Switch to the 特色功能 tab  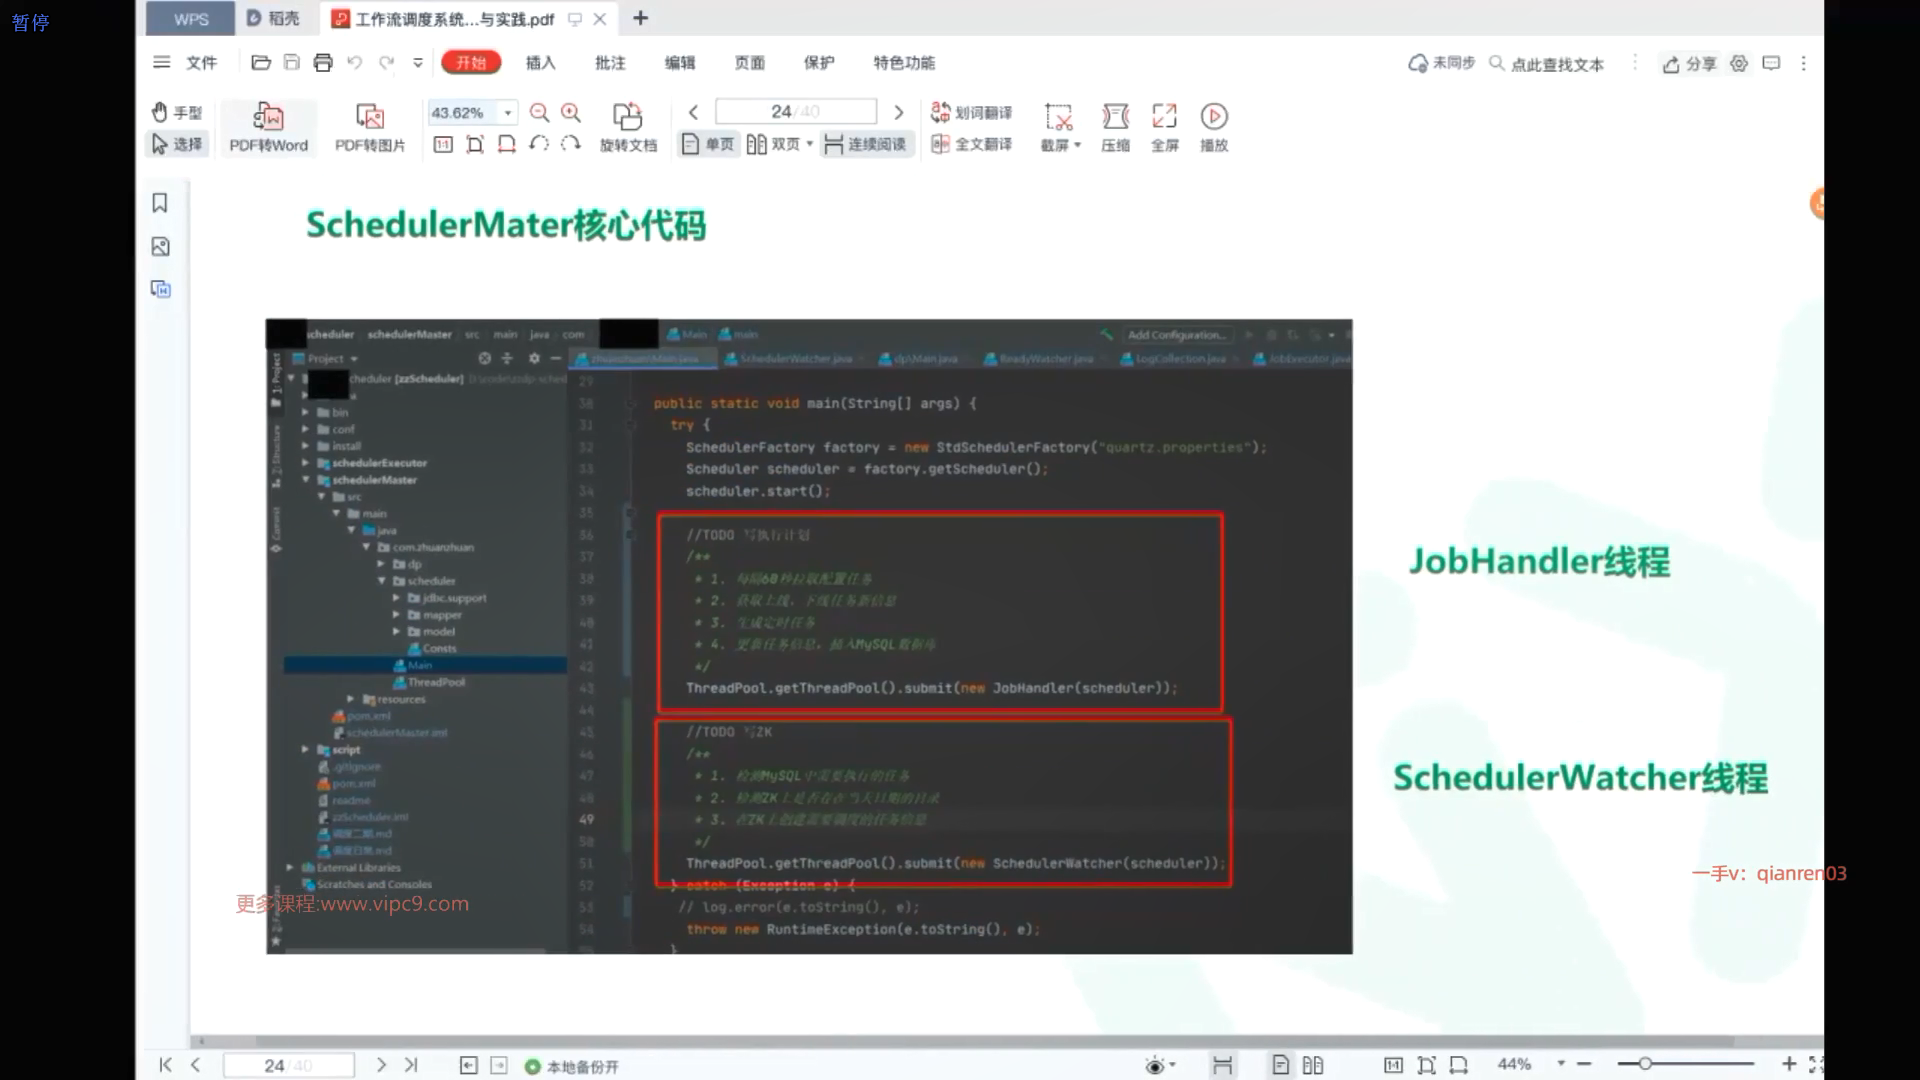click(x=903, y=63)
